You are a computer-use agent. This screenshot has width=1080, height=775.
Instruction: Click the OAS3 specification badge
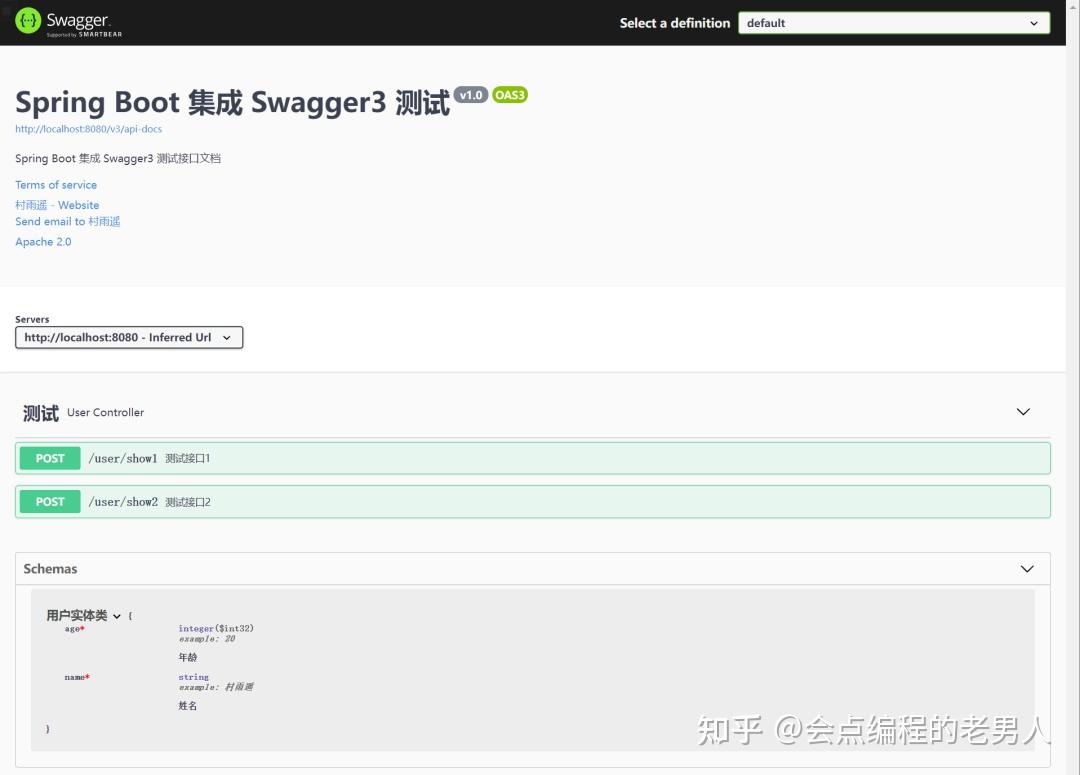[510, 95]
